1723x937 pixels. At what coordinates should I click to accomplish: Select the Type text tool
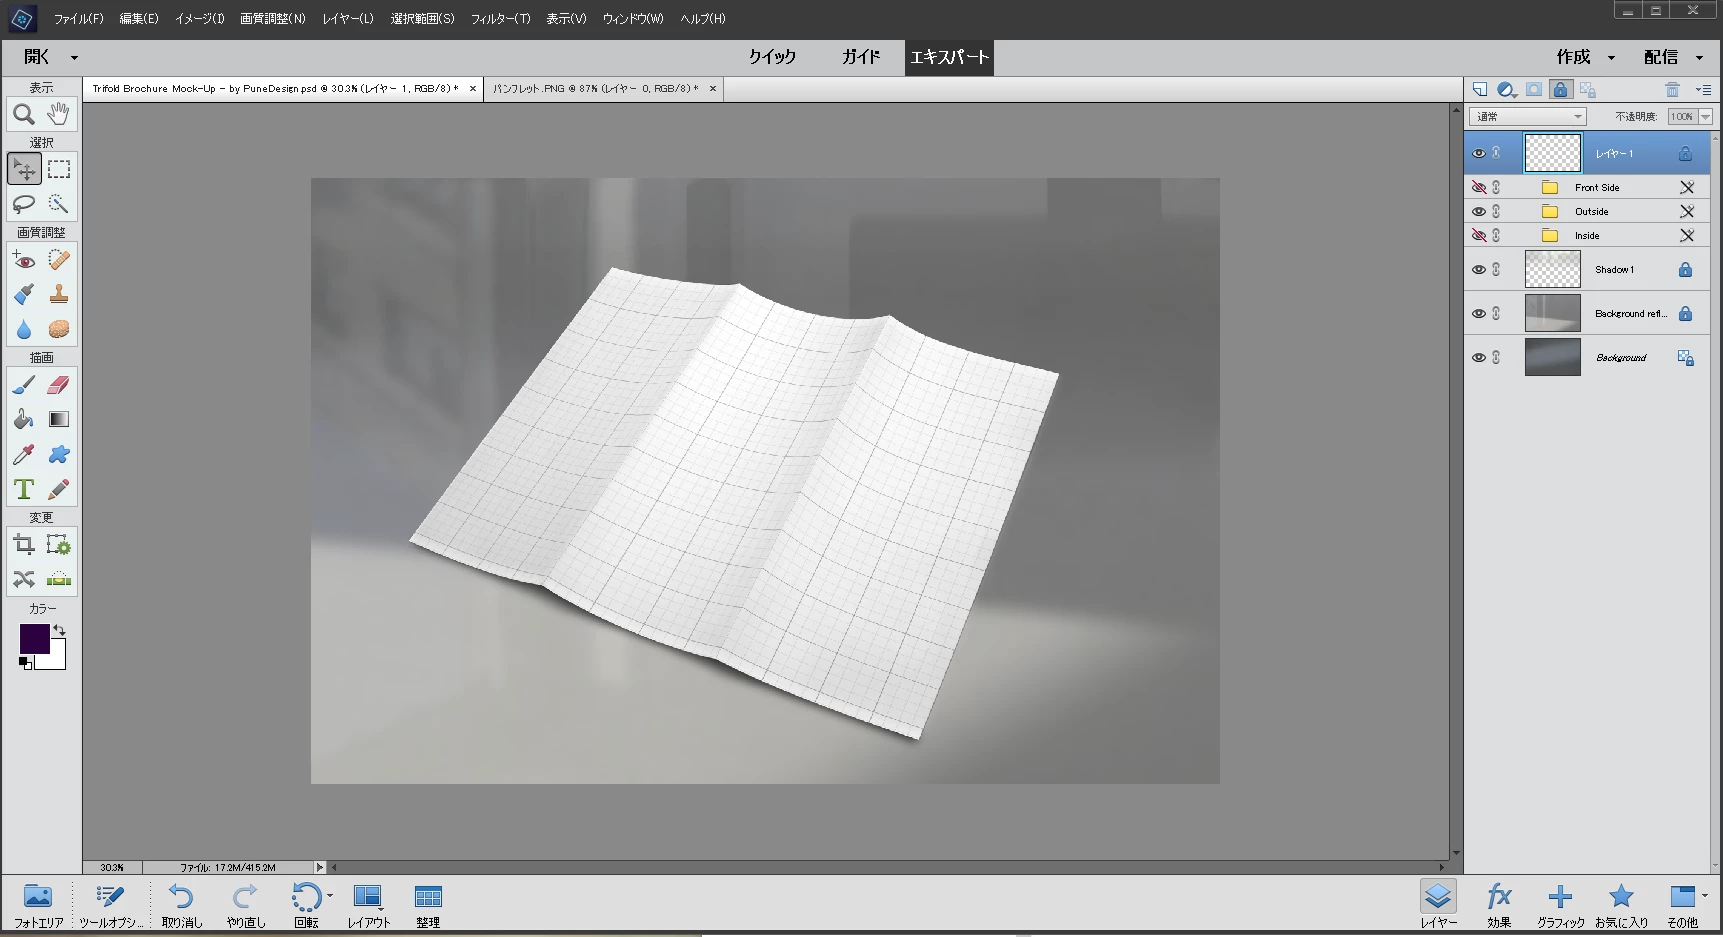(24, 489)
